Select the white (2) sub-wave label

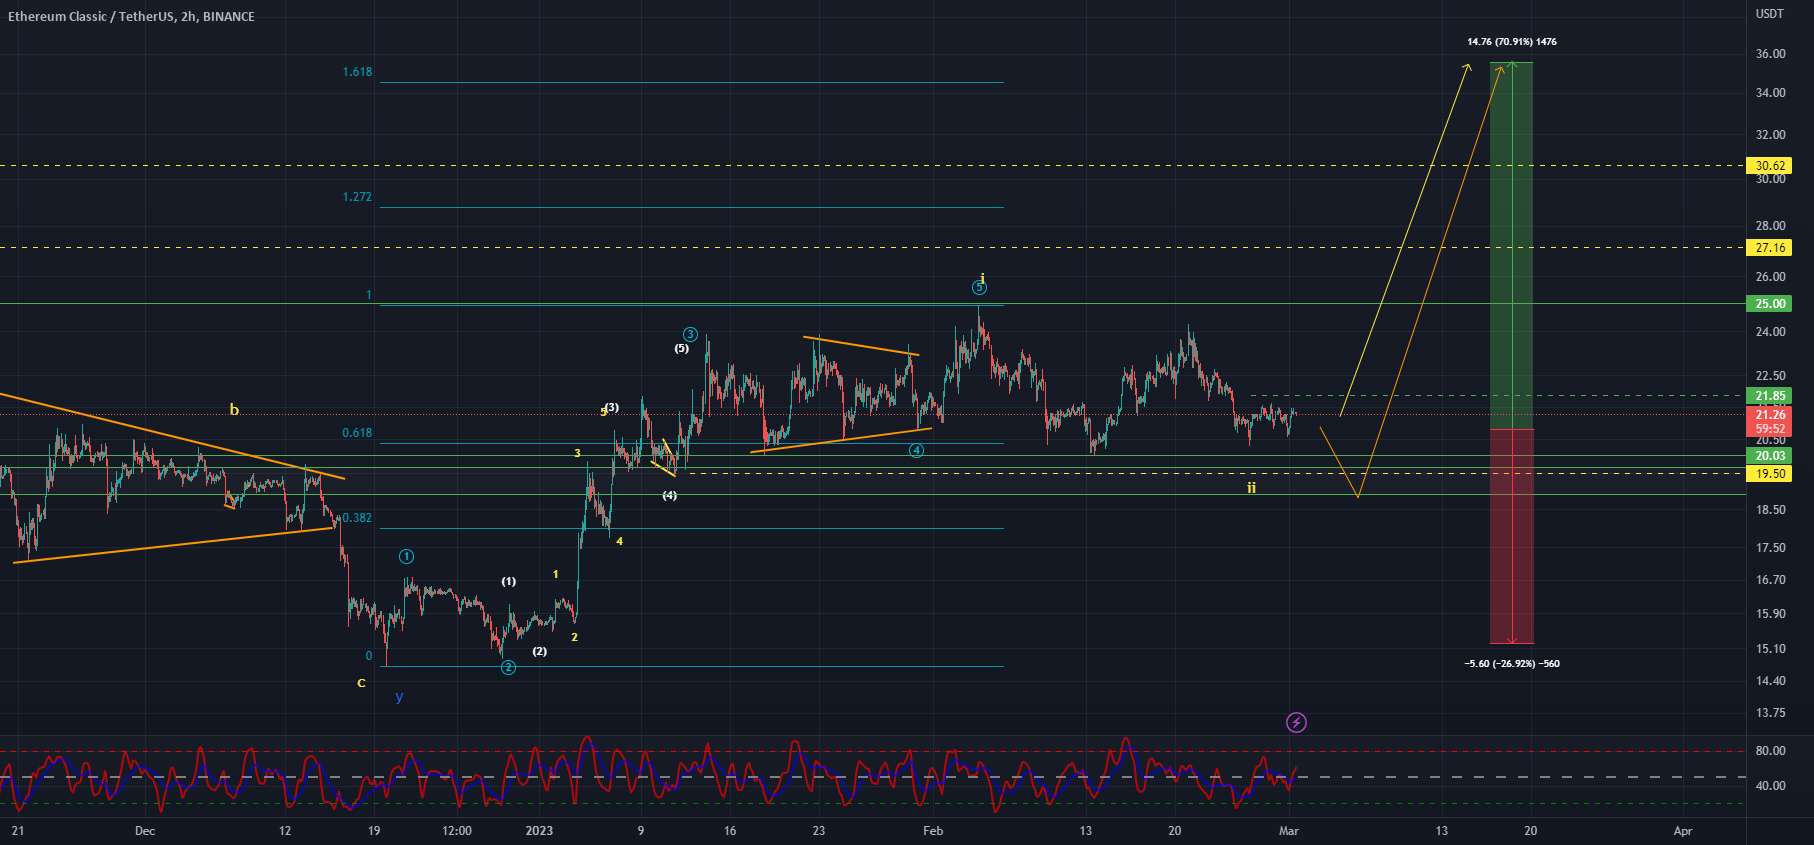tap(540, 652)
